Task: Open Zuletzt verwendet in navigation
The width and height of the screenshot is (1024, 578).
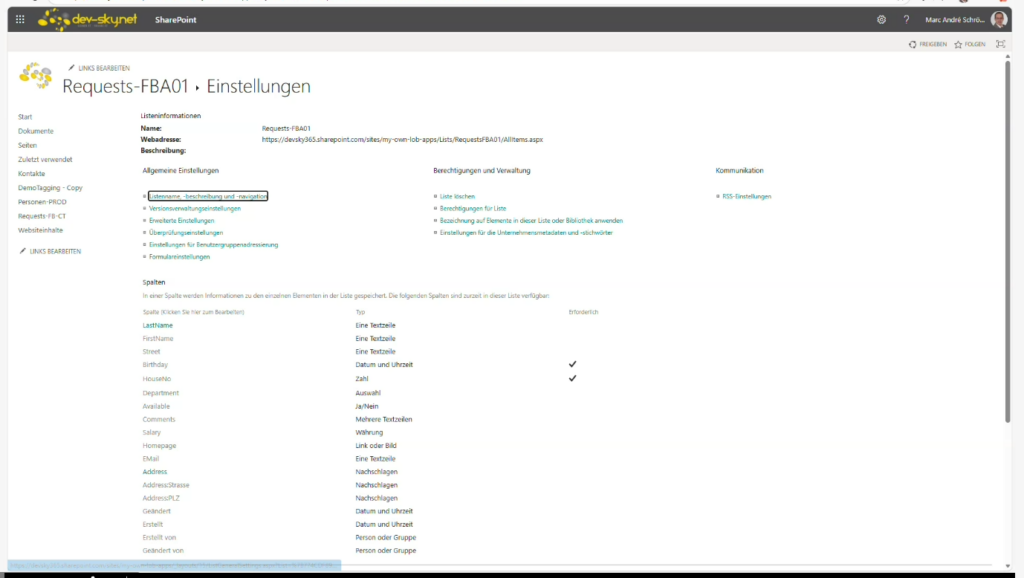Action: click(45, 159)
